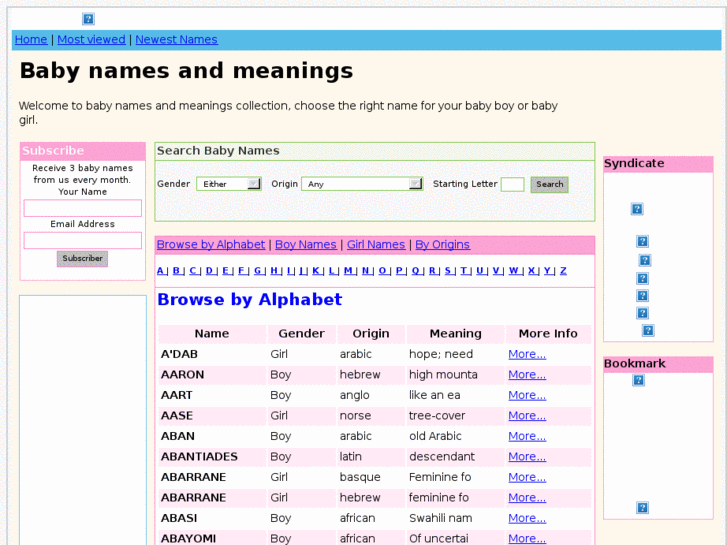Image resolution: width=727 pixels, height=545 pixels.
Task: Browse names starting with letter Y
Action: point(547,270)
